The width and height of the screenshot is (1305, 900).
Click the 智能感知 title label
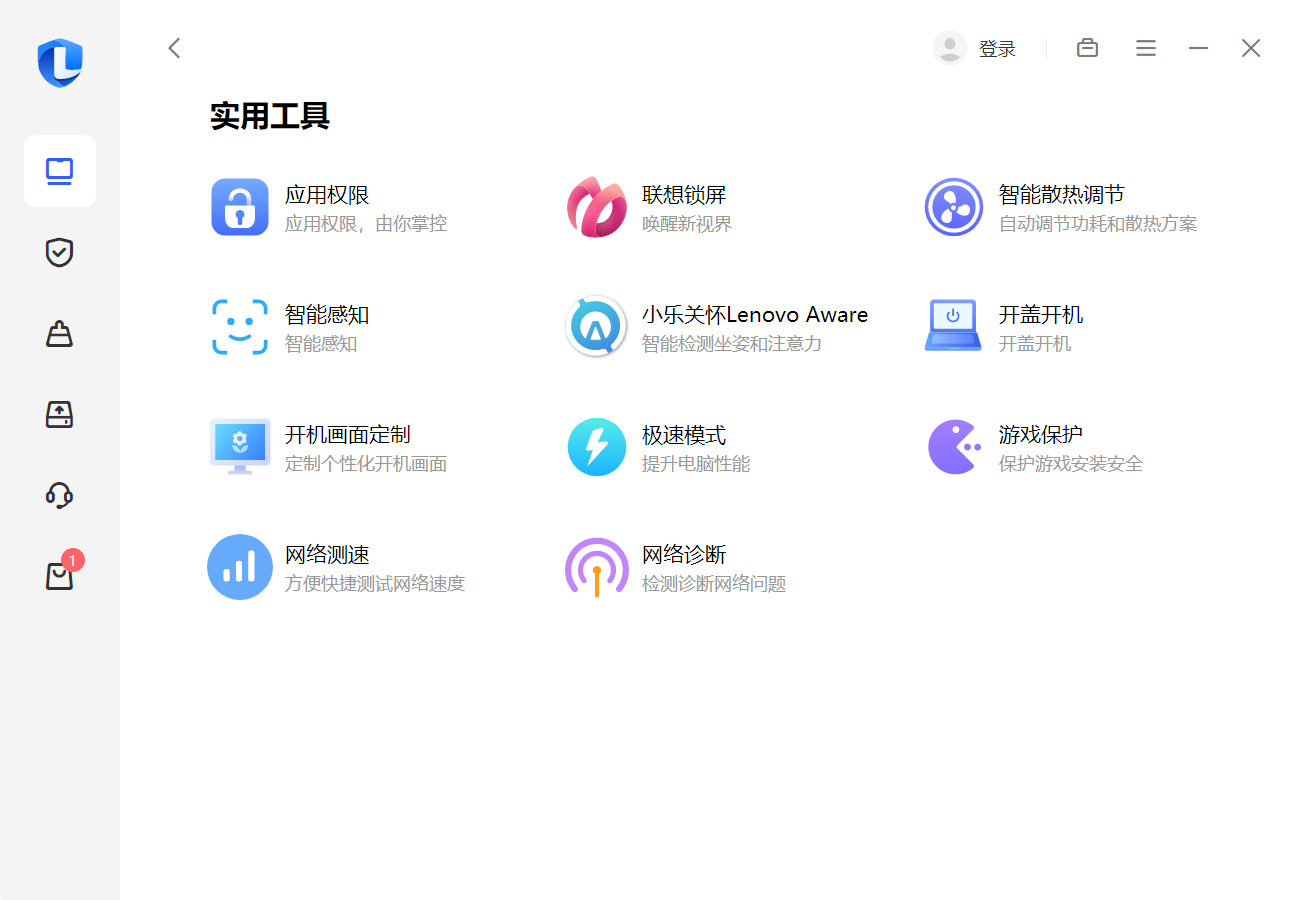pos(327,315)
